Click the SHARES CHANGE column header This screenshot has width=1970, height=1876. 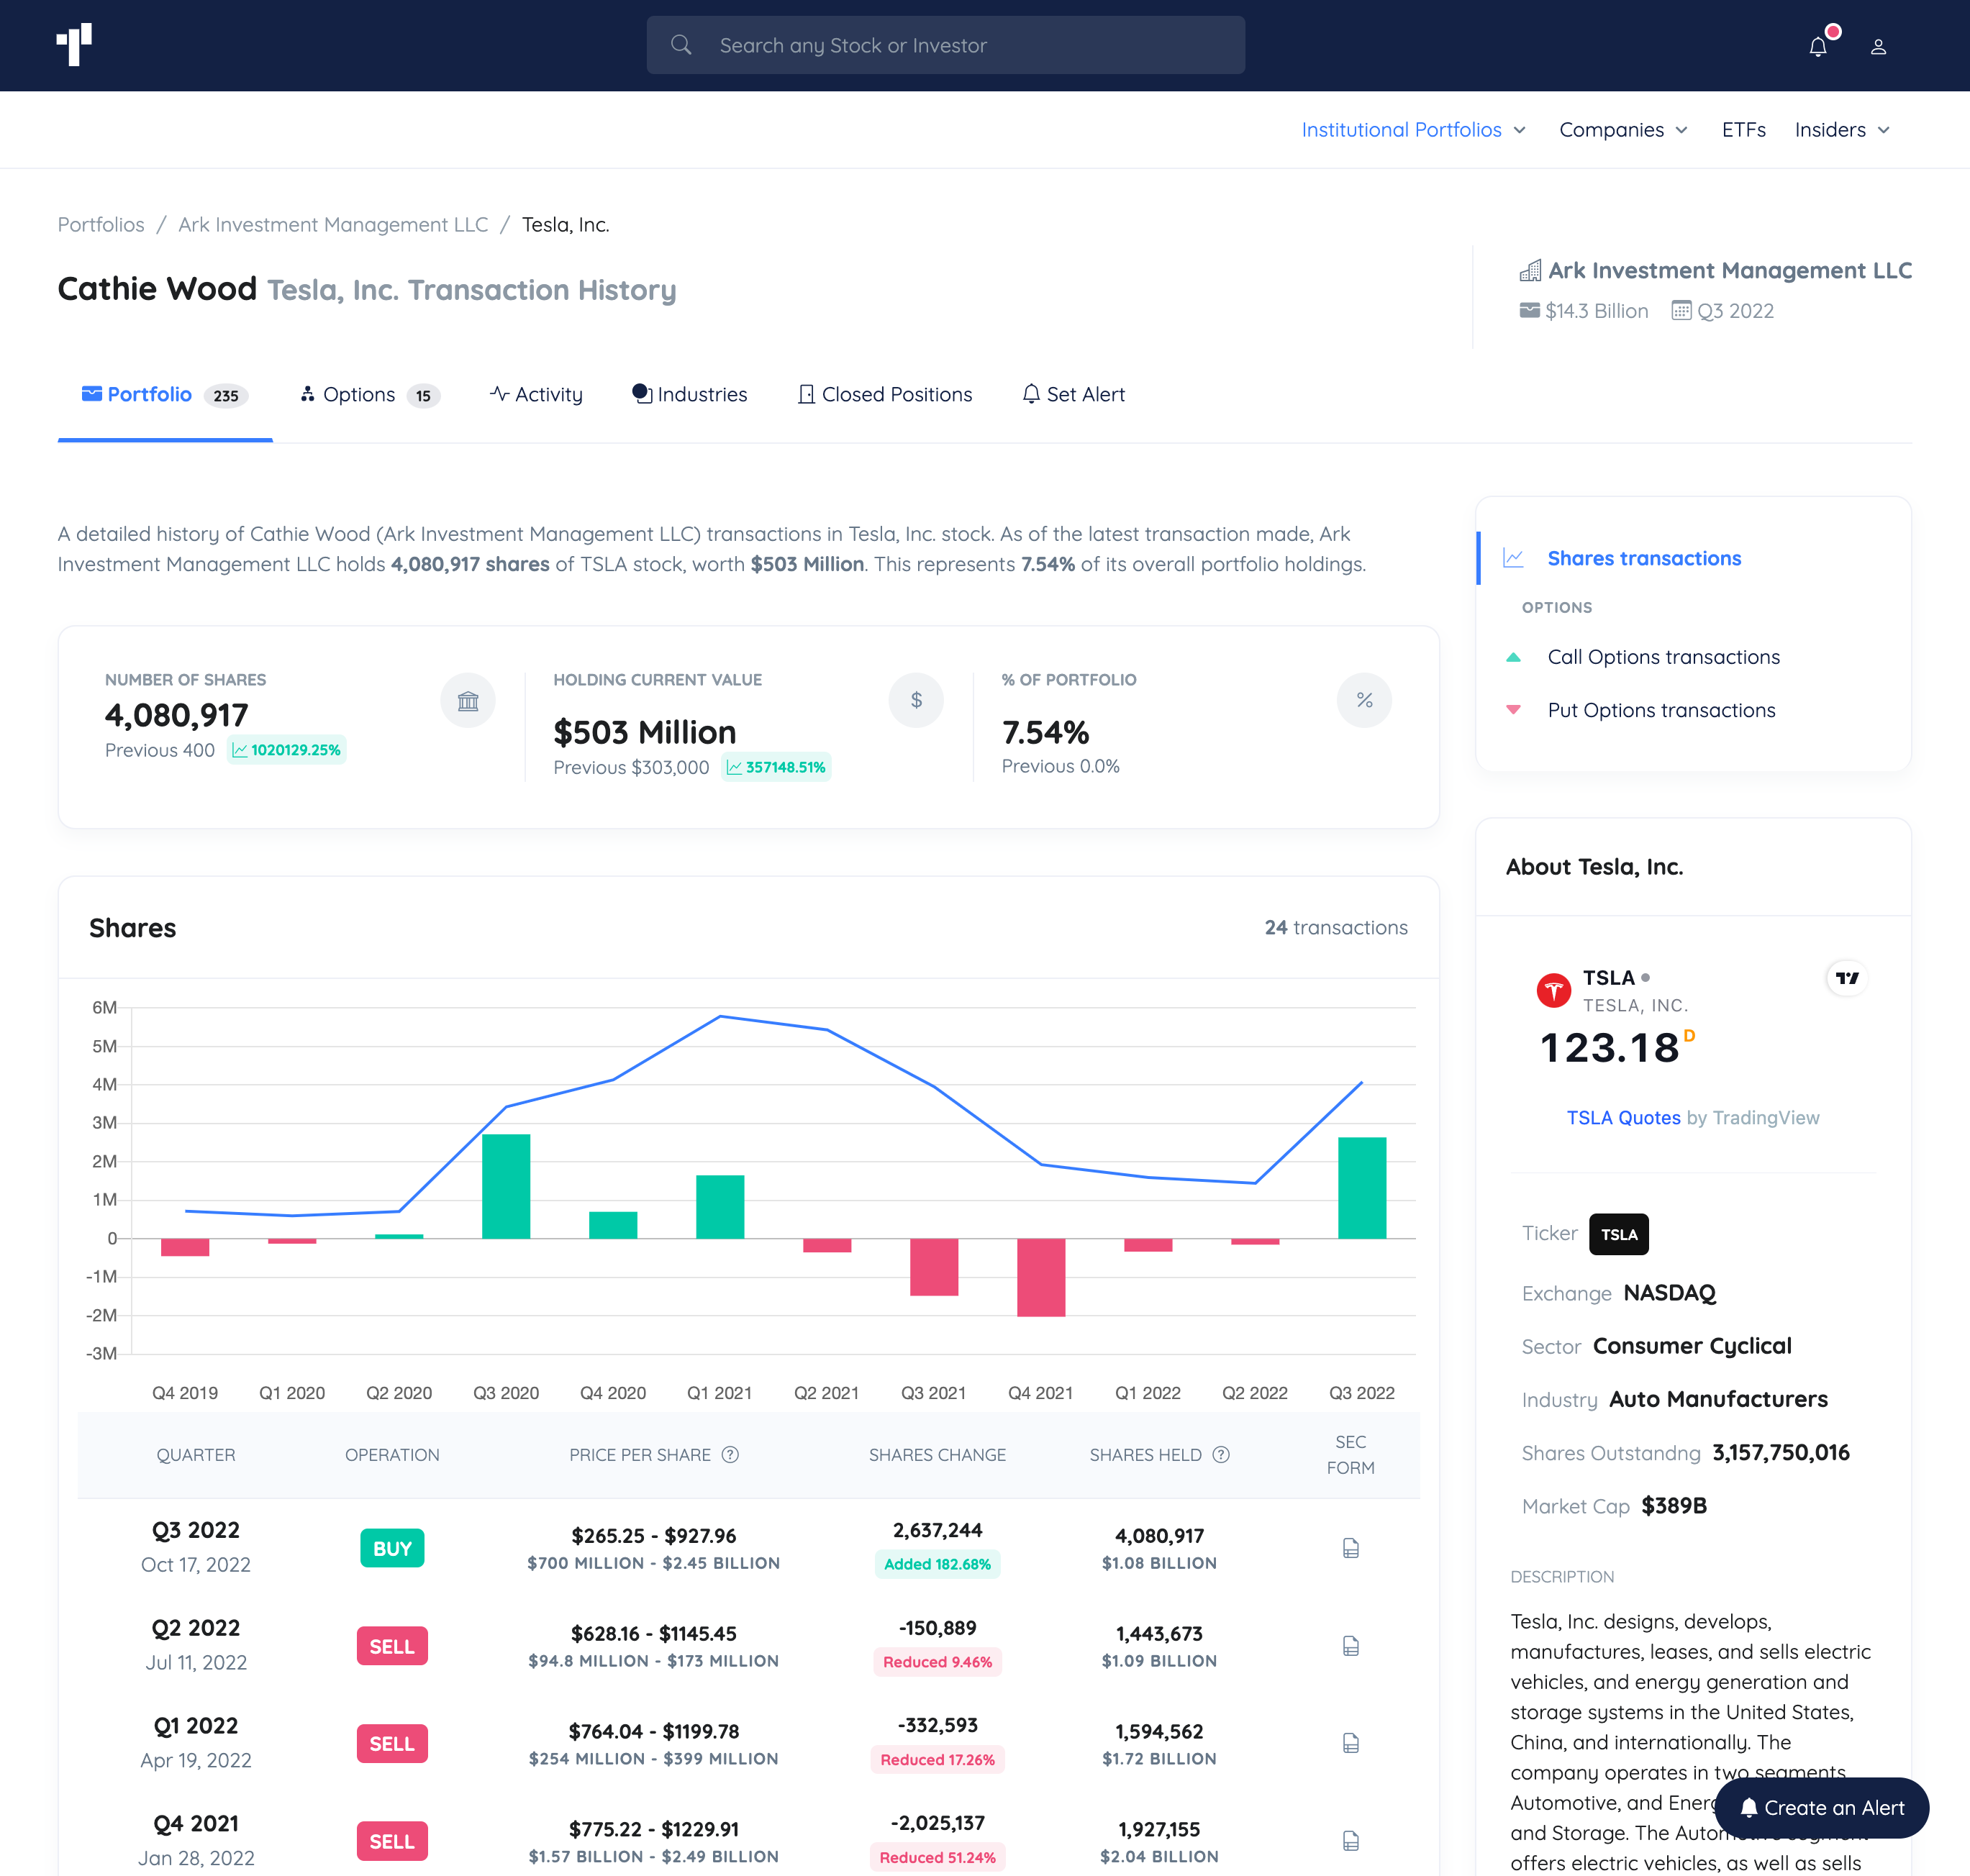(937, 1456)
